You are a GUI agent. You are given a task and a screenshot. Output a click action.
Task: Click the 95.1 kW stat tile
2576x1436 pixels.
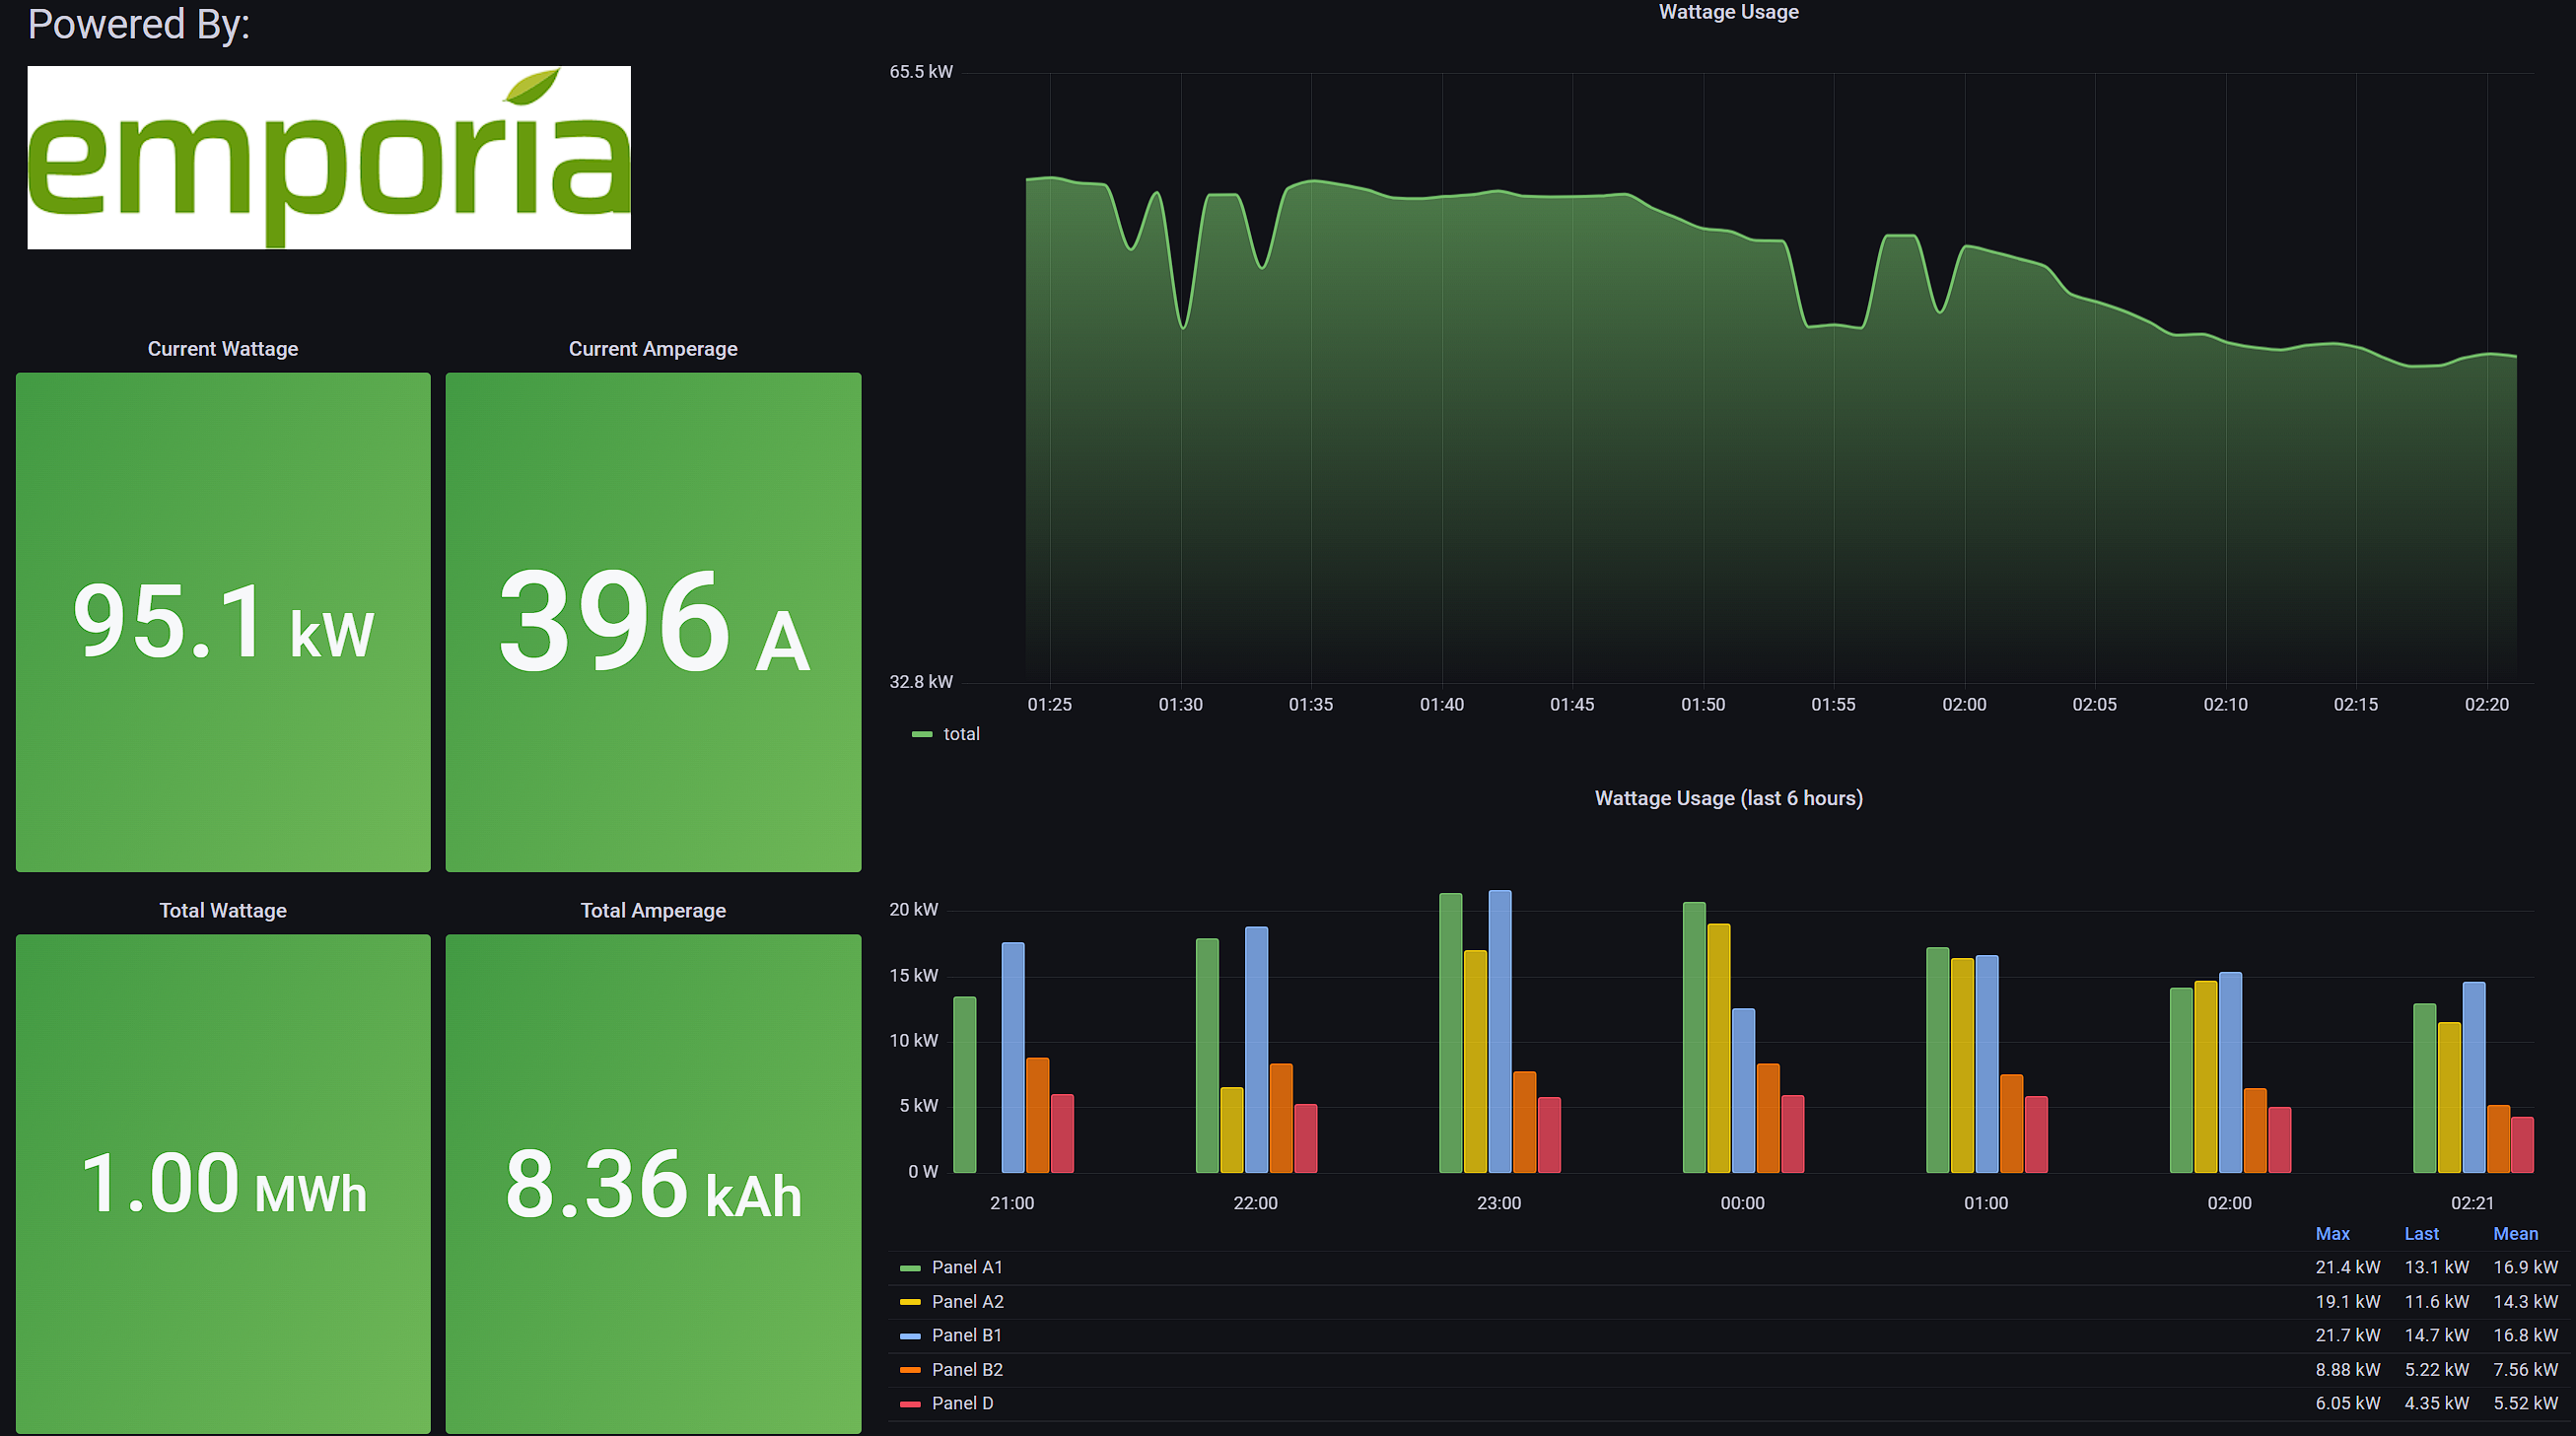[x=223, y=622]
